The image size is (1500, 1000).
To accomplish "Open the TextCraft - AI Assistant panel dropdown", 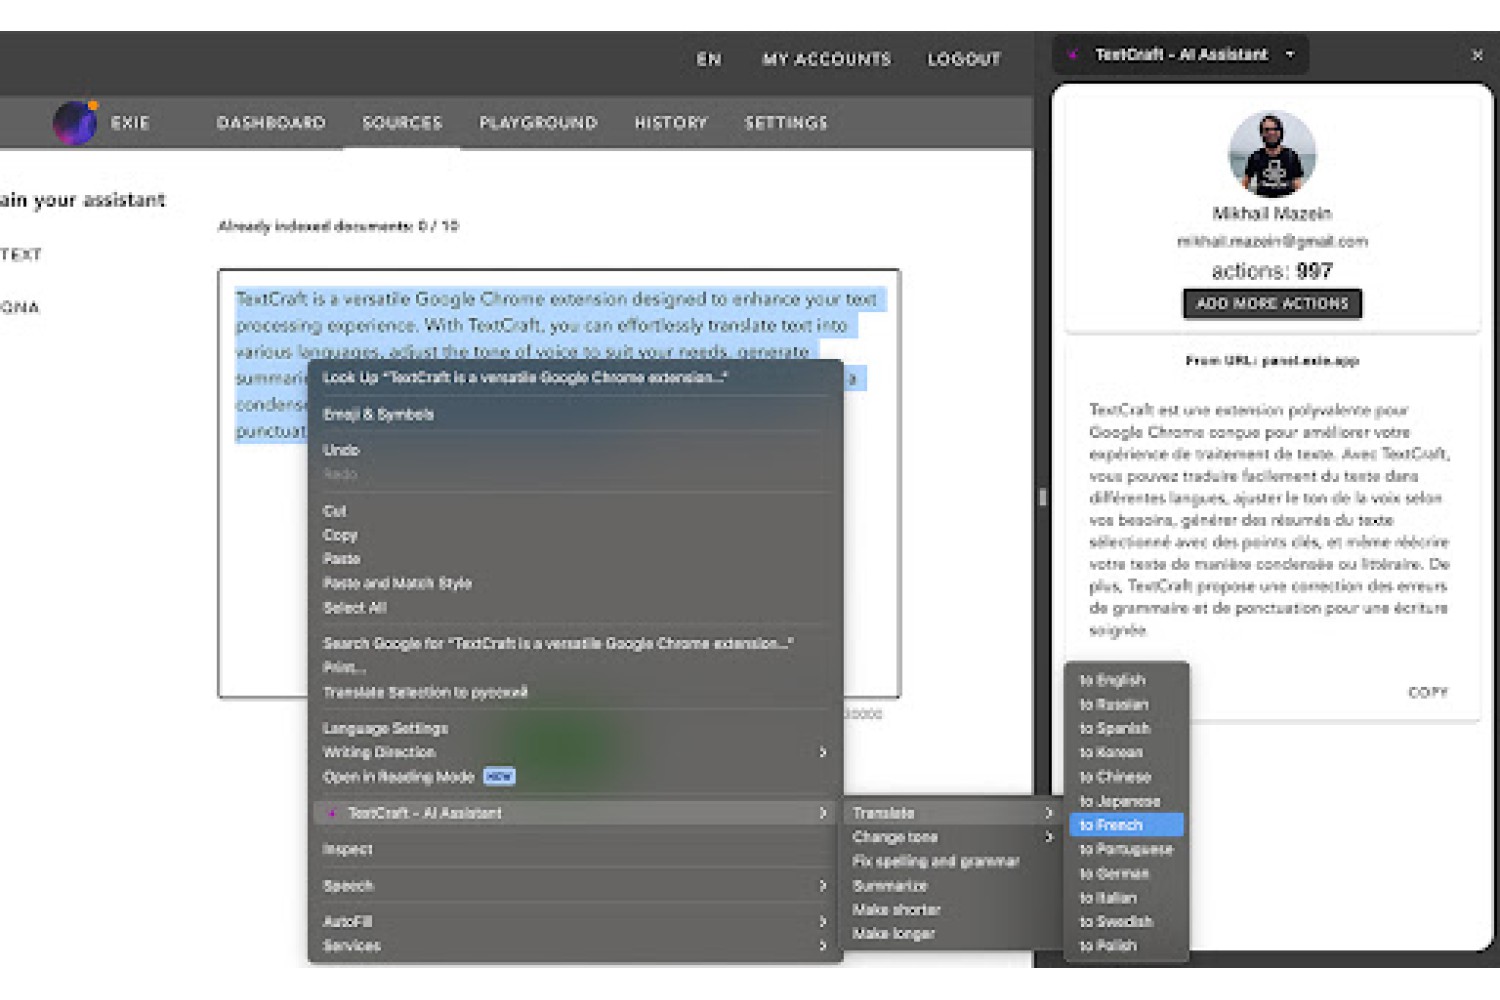I will pos(1290,55).
